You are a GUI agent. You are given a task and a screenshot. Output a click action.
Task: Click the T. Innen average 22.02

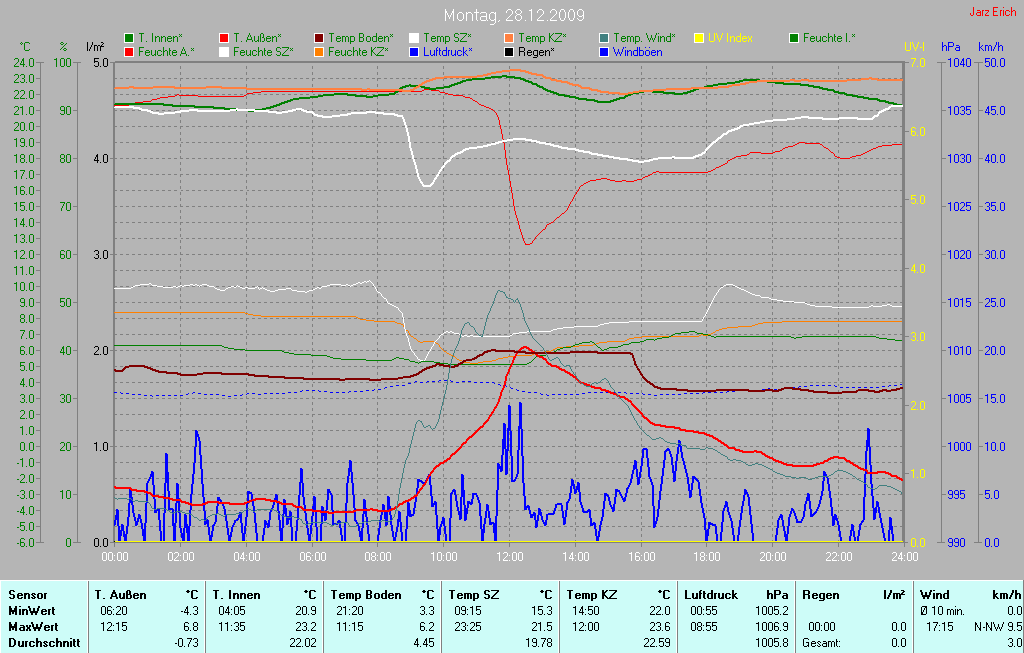click(x=304, y=643)
